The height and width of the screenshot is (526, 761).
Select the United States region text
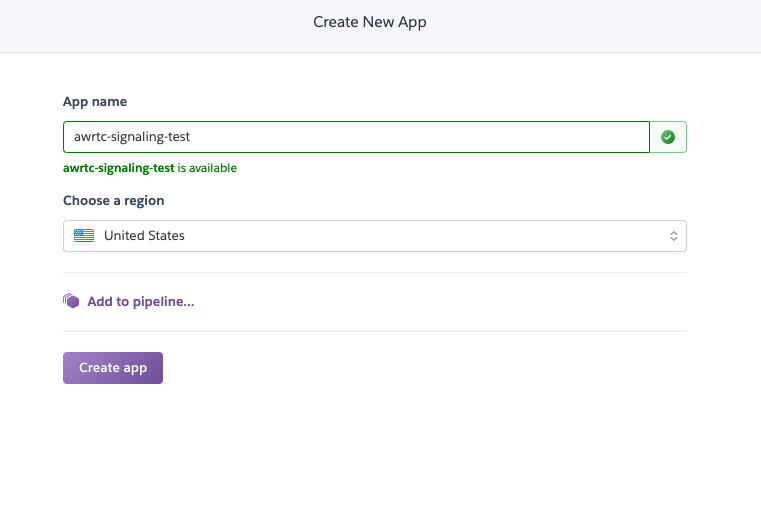point(144,236)
